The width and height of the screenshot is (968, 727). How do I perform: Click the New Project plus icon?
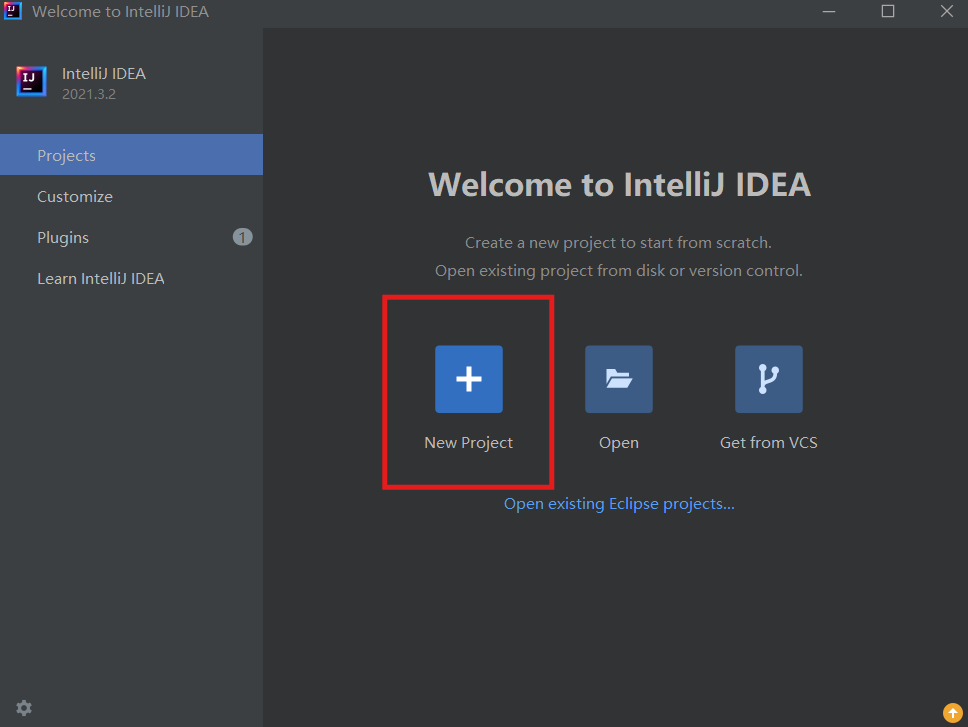click(469, 379)
